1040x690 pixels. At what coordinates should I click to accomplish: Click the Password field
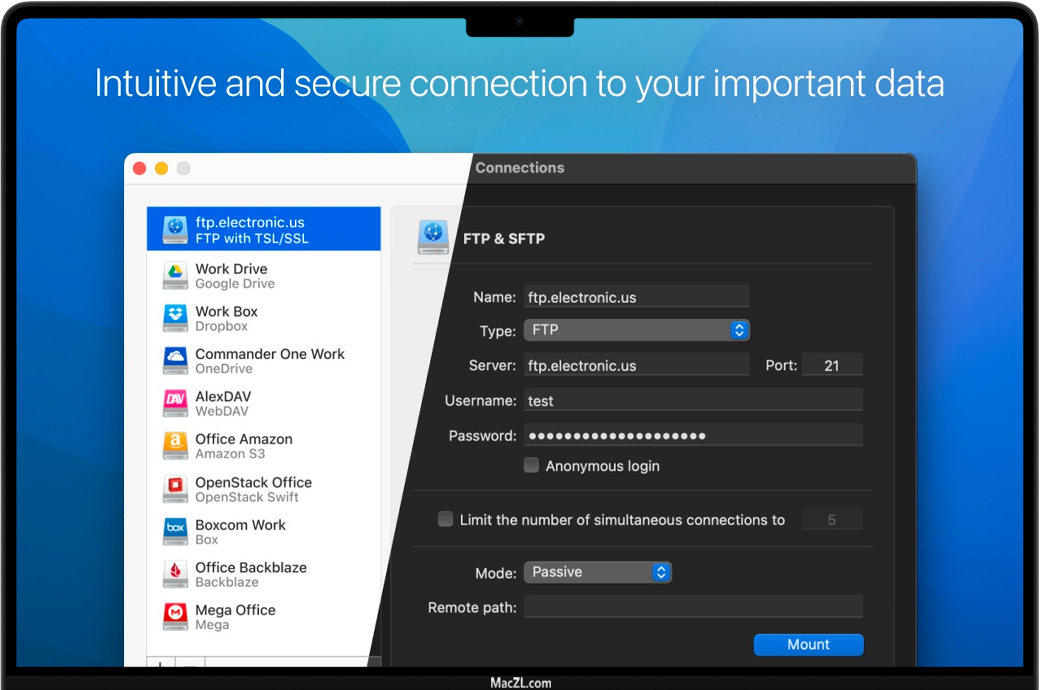(x=692, y=435)
